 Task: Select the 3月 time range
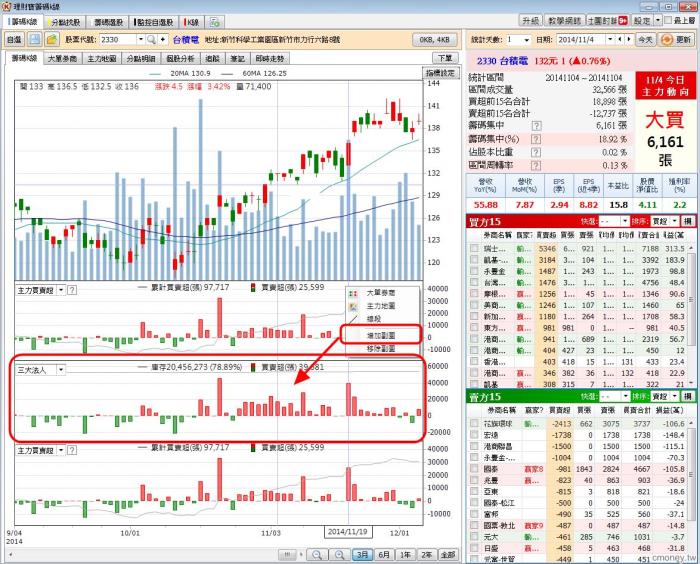point(362,555)
